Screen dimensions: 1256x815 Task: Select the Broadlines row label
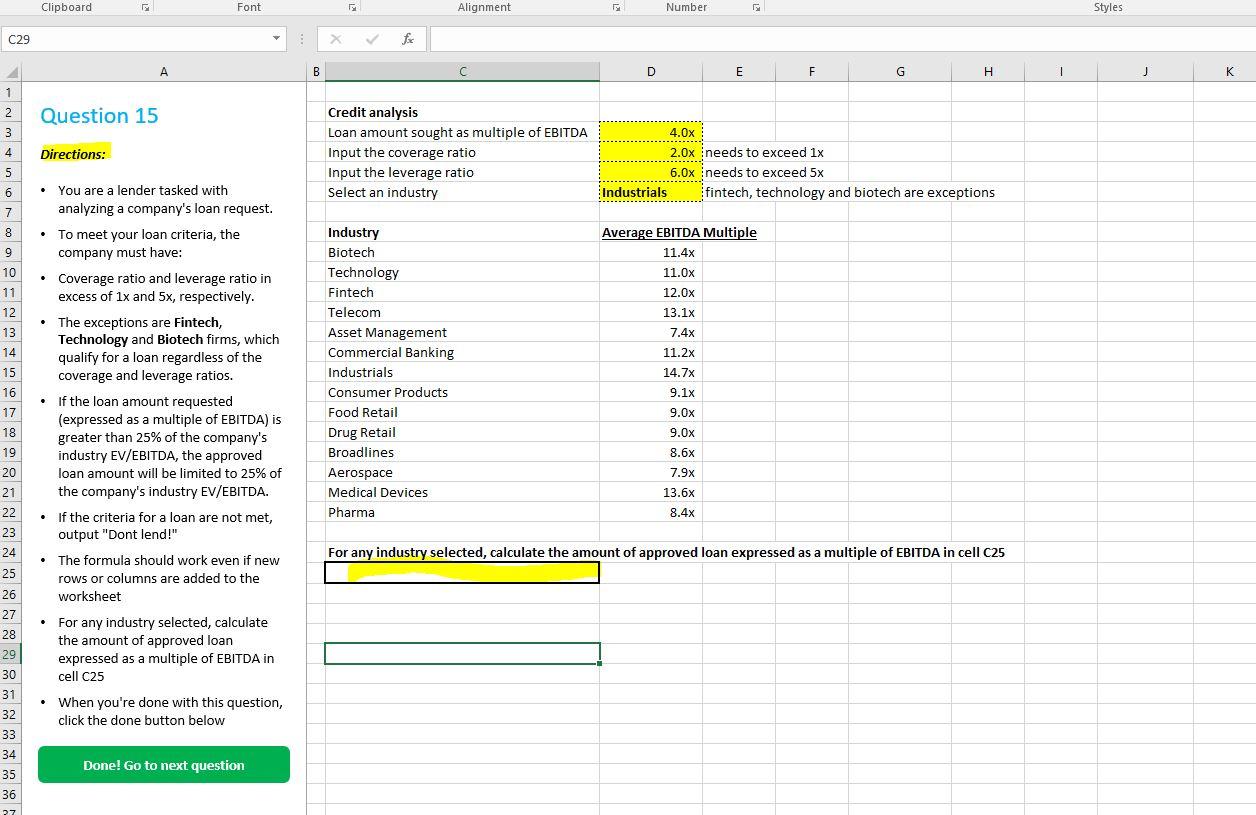(x=361, y=452)
